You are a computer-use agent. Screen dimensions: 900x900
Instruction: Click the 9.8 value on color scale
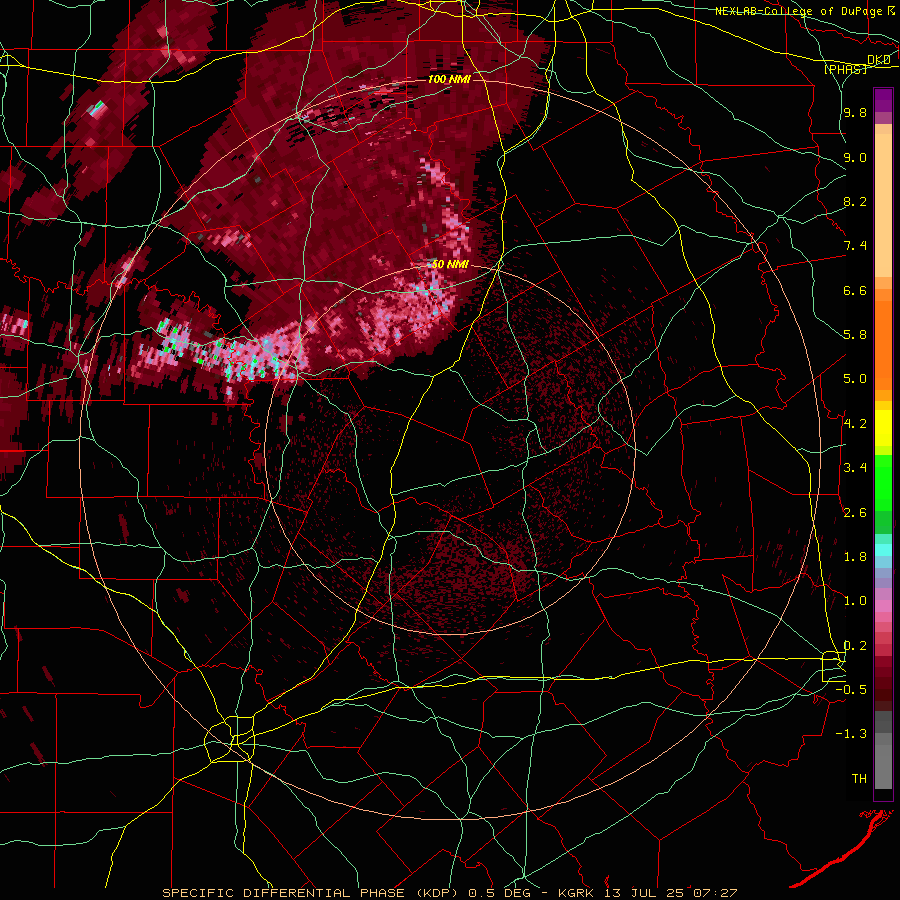855,113
